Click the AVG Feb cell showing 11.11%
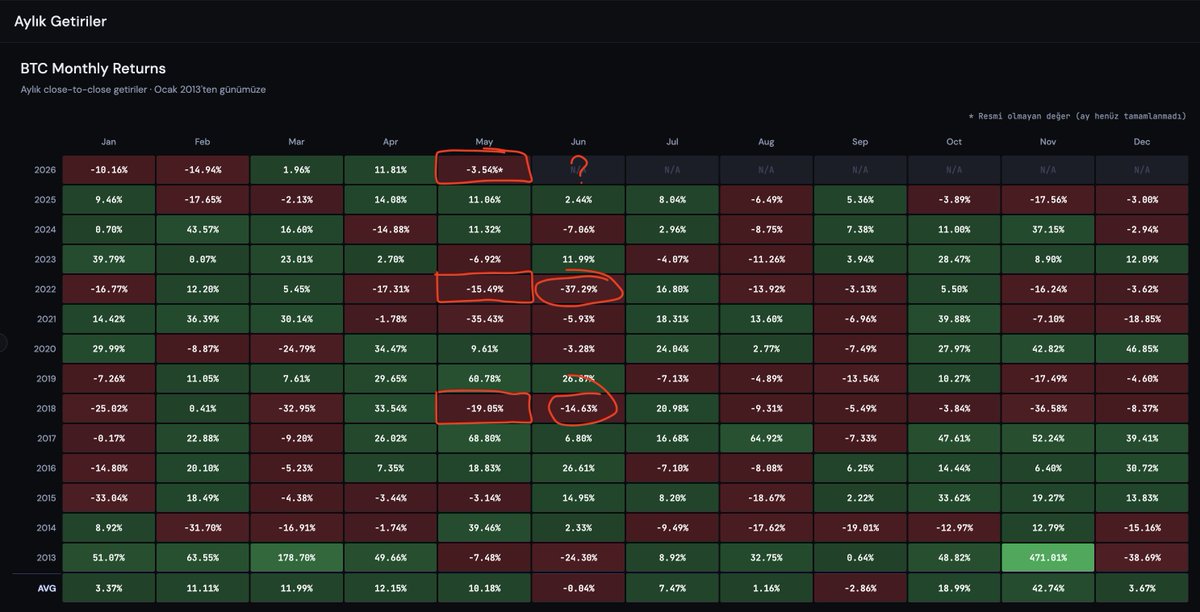1200x612 pixels. pyautogui.click(x=202, y=589)
